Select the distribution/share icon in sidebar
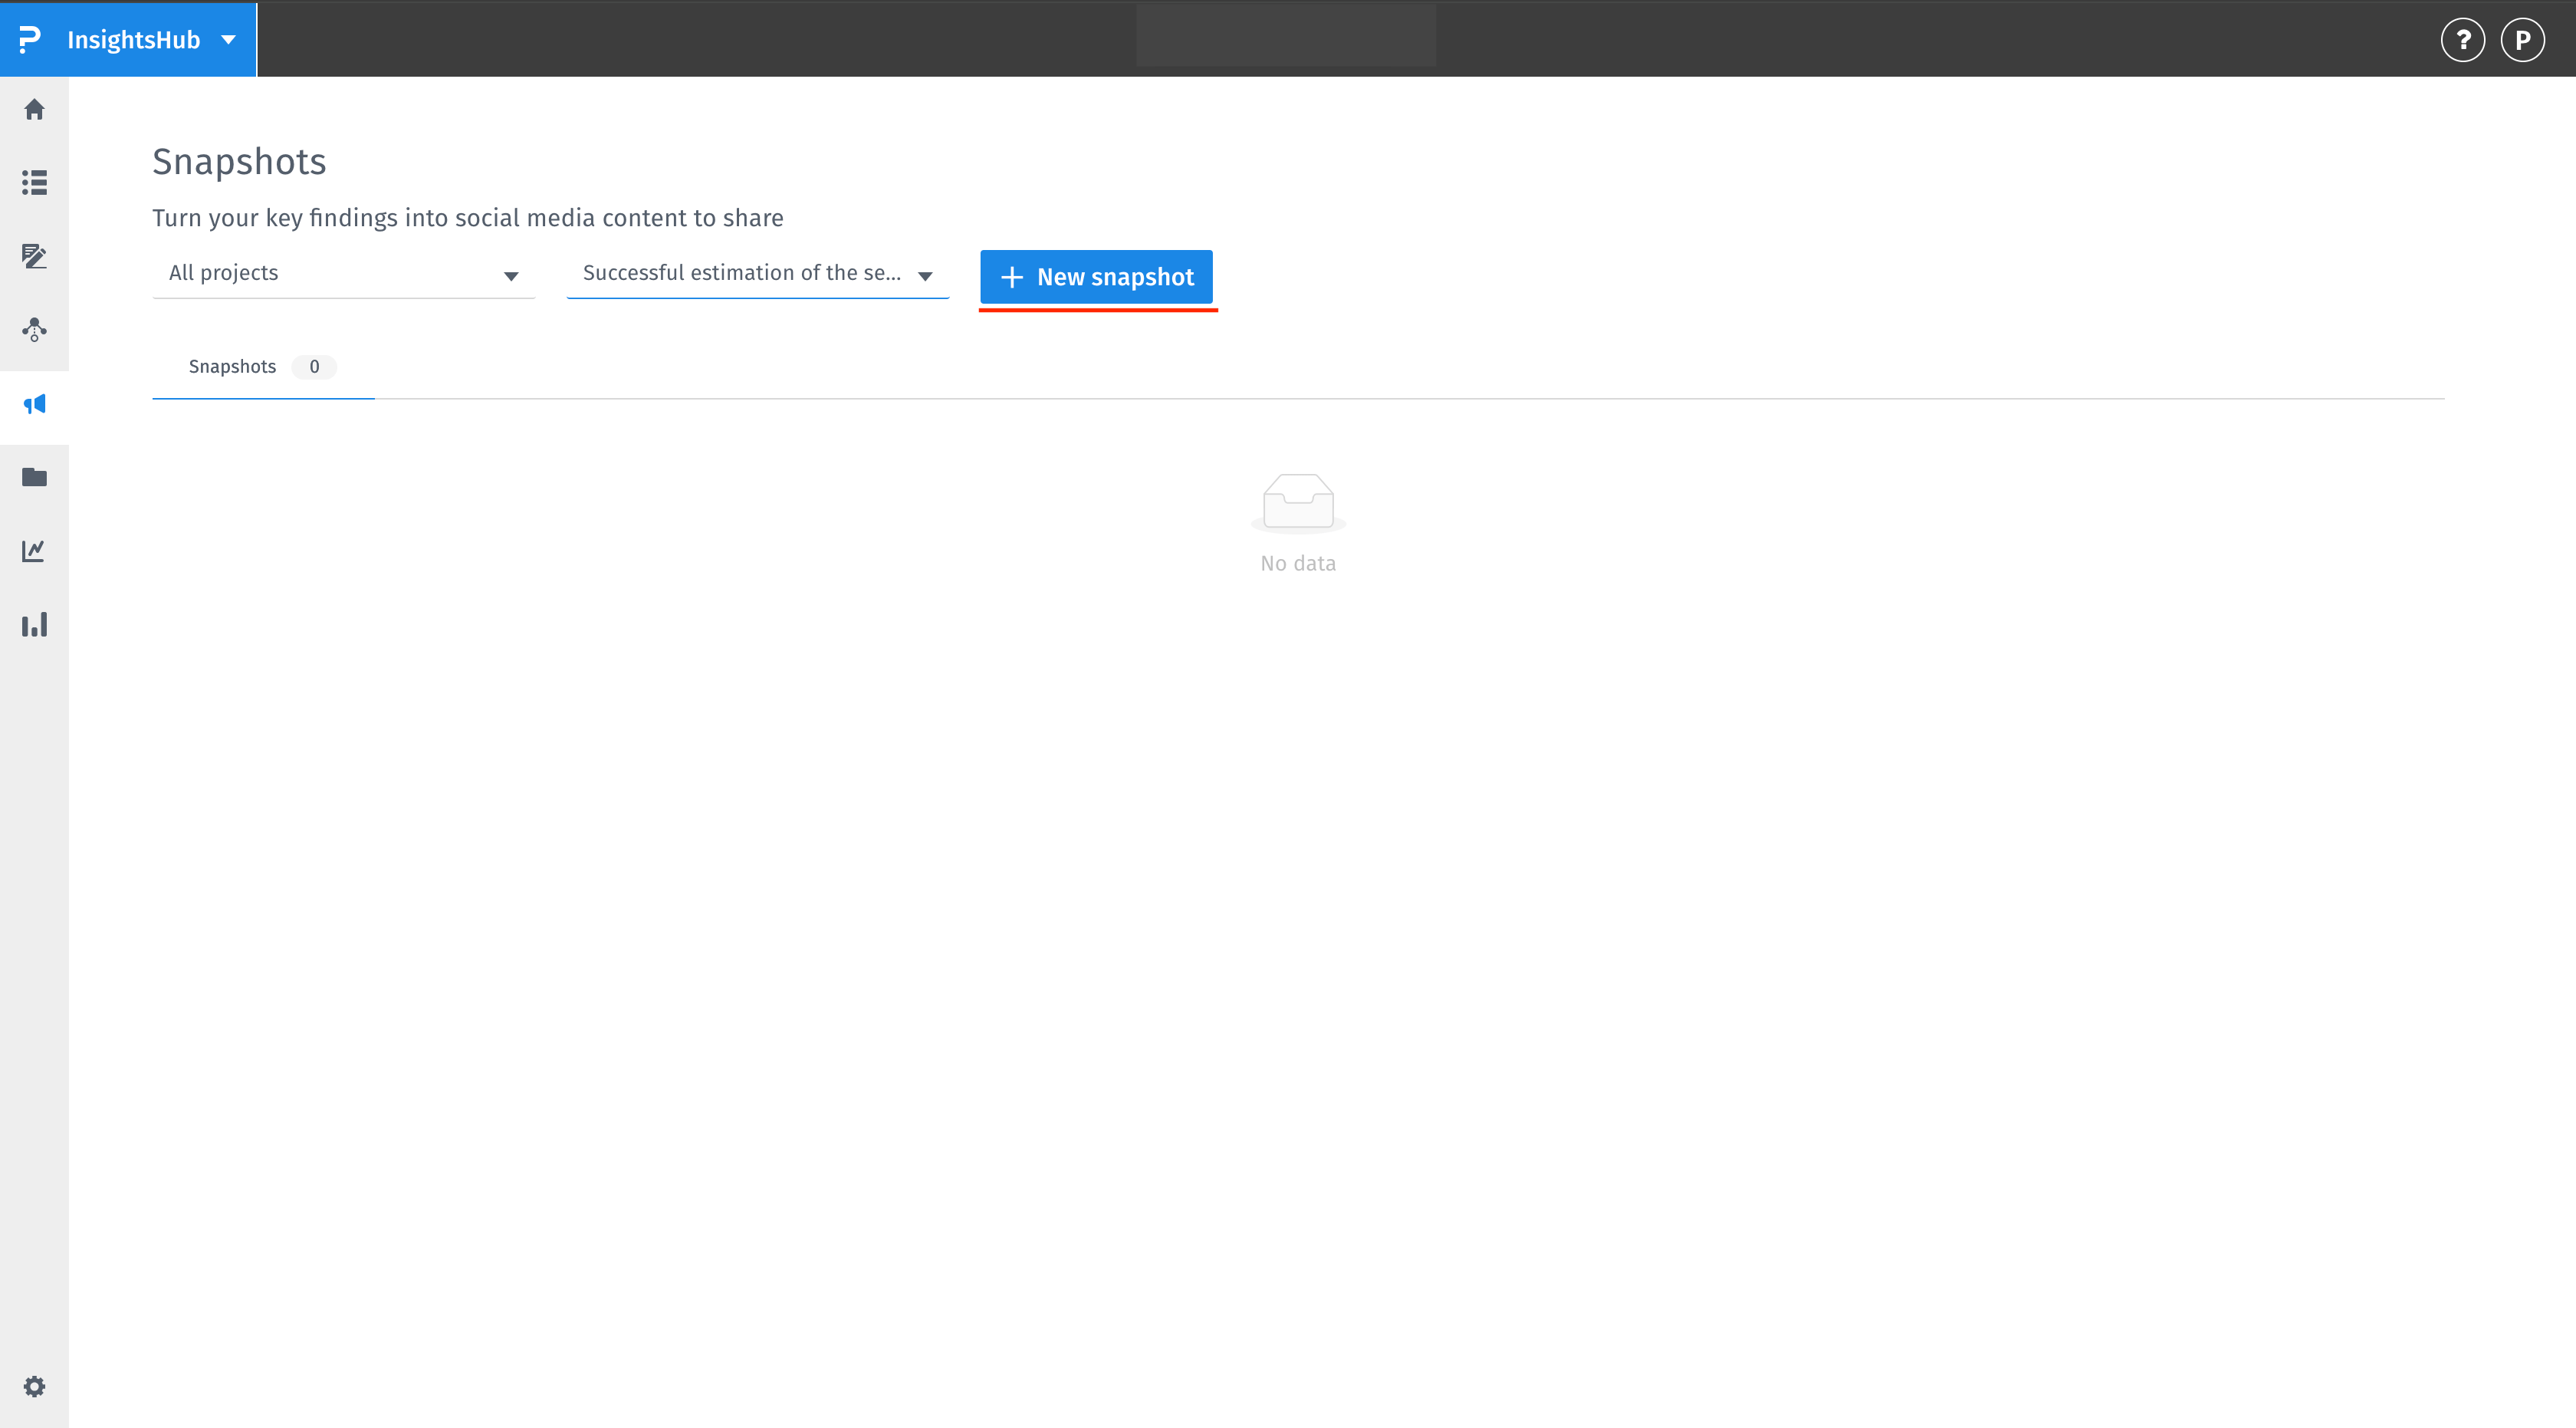This screenshot has width=2576, height=1428. point(35,330)
